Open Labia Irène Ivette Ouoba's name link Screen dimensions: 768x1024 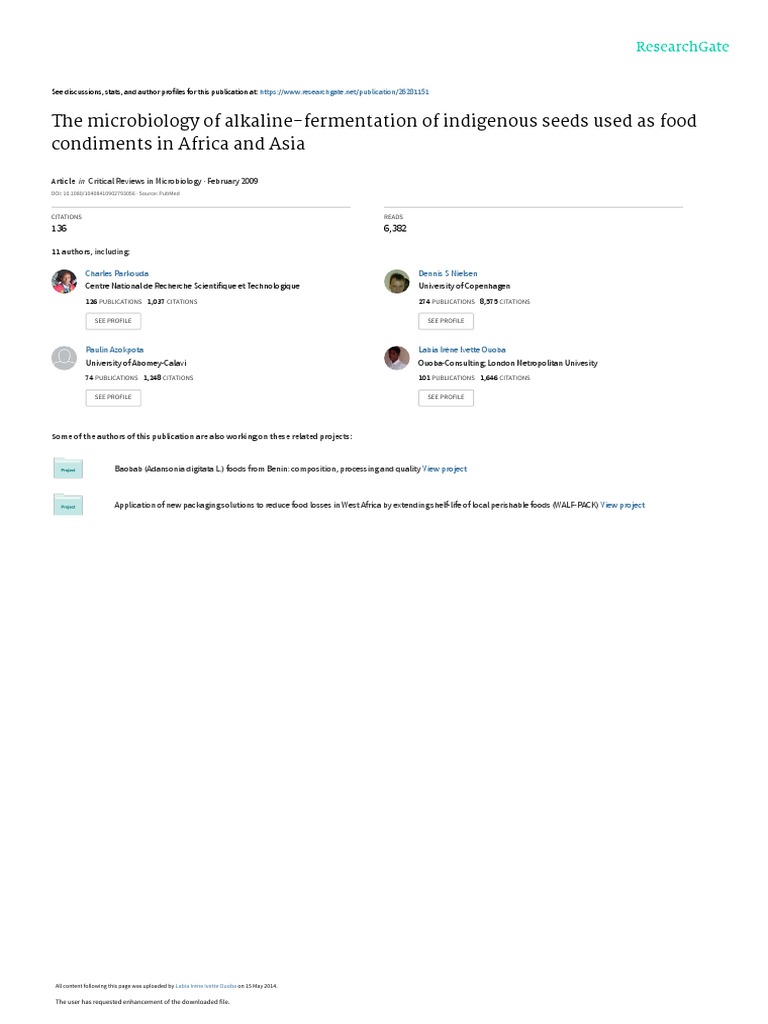click(462, 350)
